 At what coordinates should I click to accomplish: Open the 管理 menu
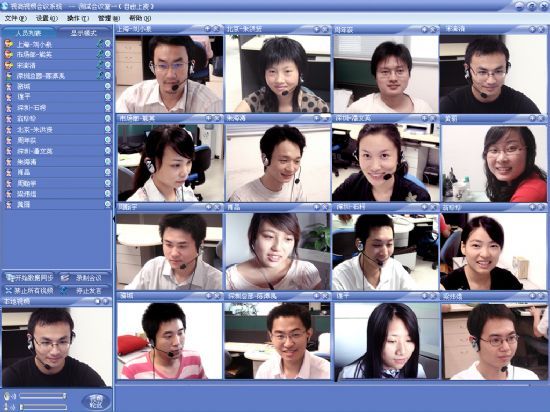click(x=109, y=18)
